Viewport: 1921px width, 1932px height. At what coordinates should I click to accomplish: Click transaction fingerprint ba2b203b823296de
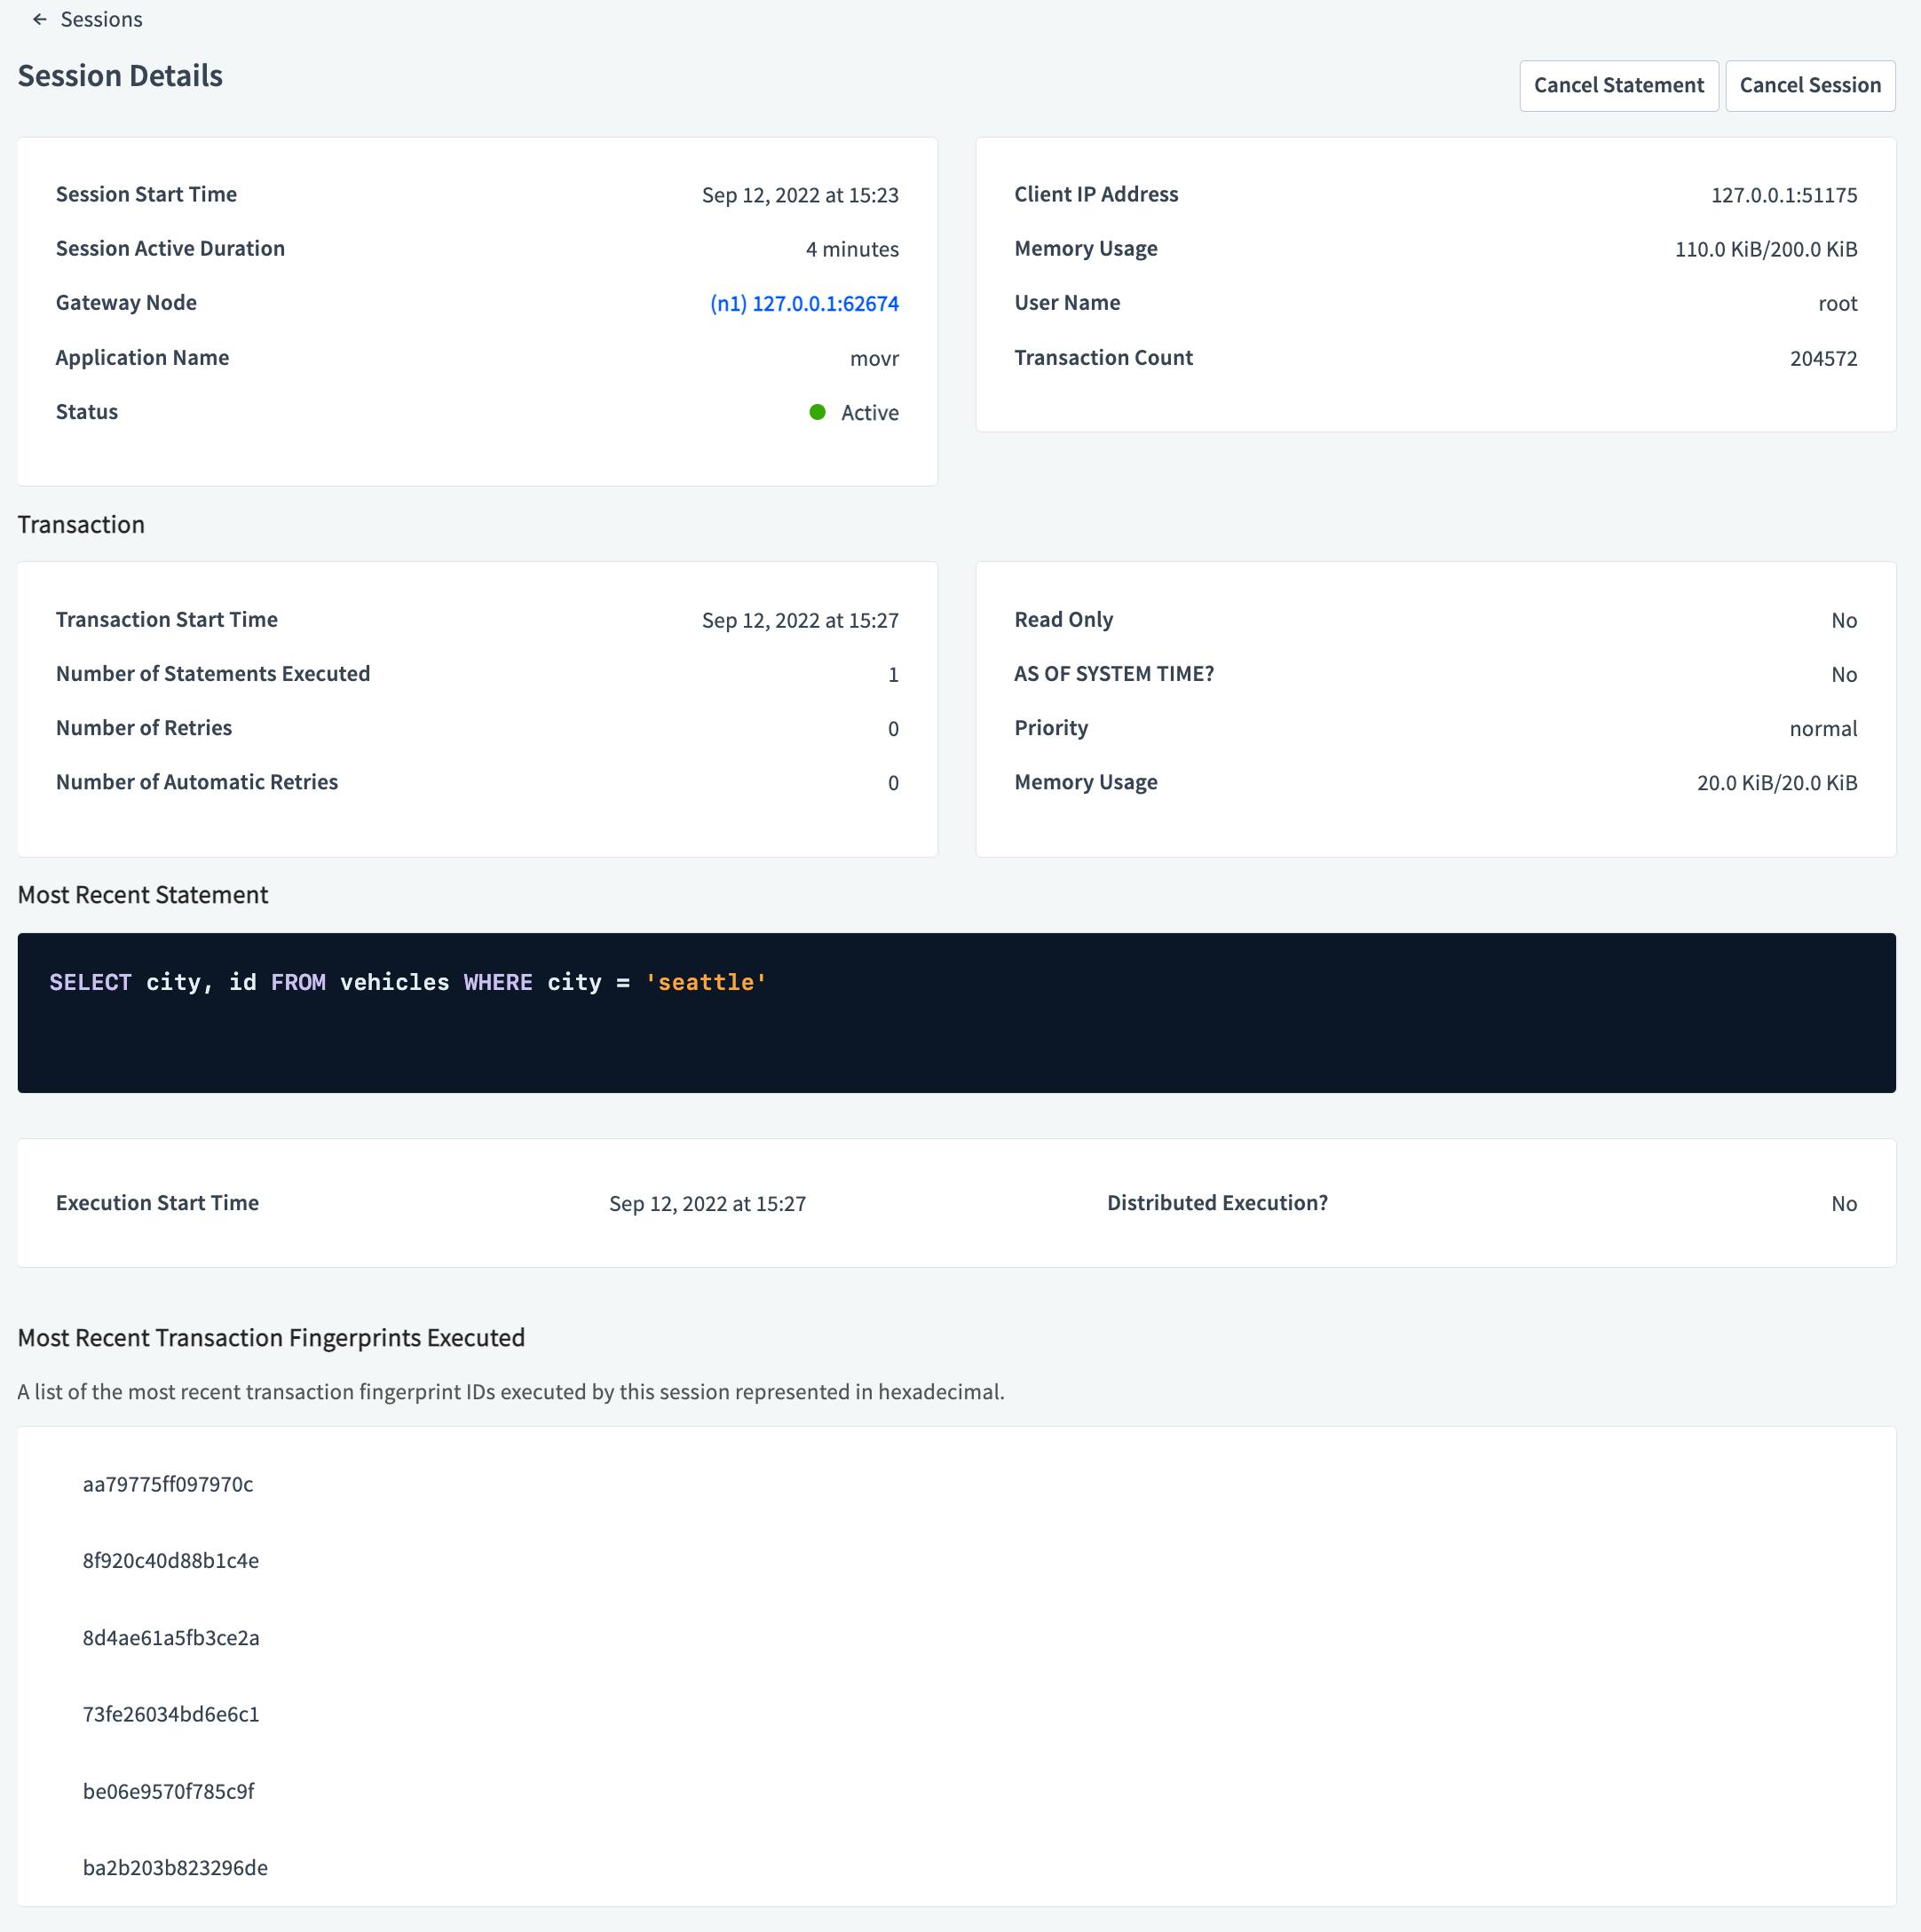pyautogui.click(x=174, y=1867)
